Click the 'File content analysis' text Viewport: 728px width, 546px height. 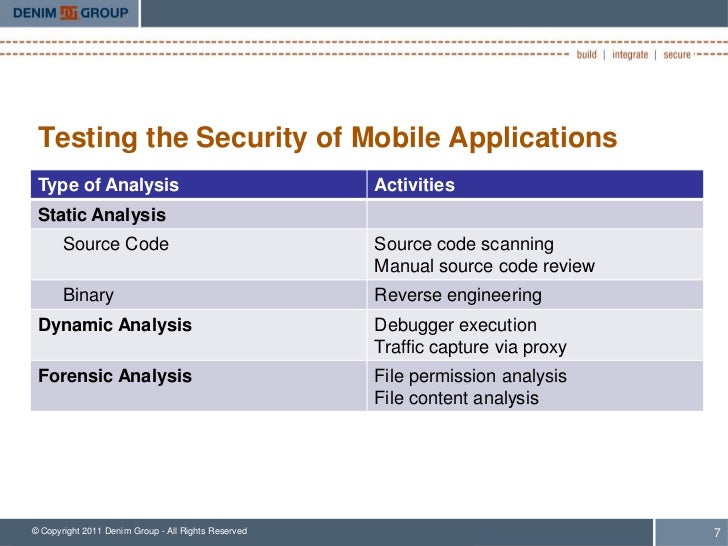(x=456, y=398)
